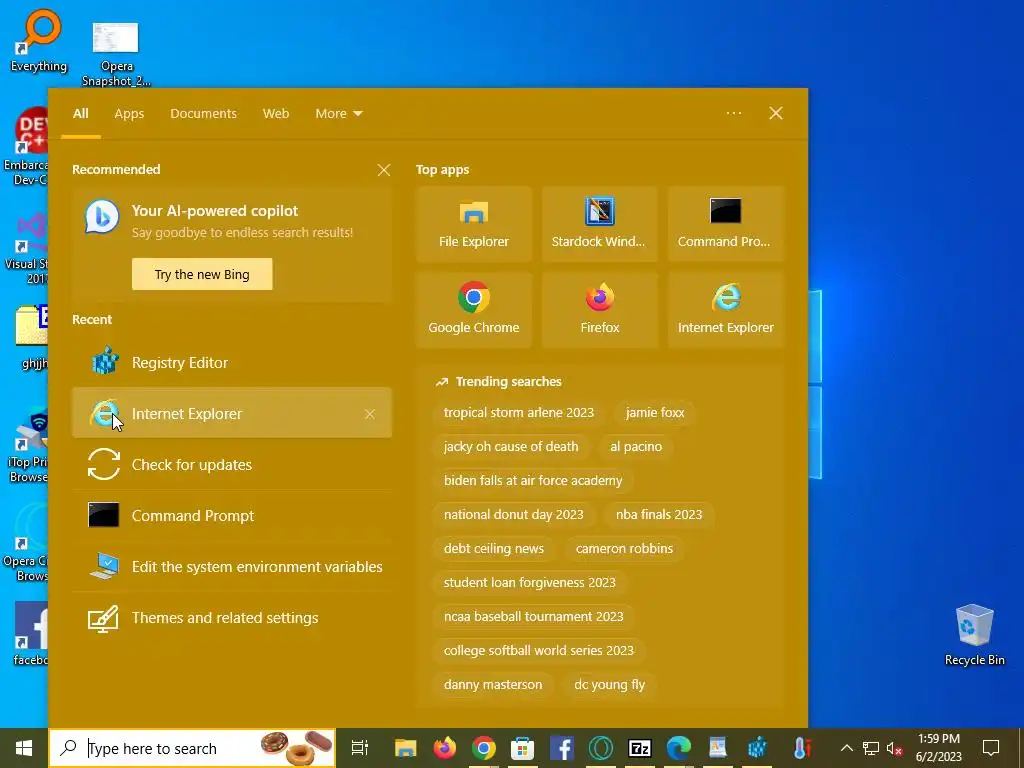Open network tray icon
The image size is (1024, 768).
coord(871,748)
